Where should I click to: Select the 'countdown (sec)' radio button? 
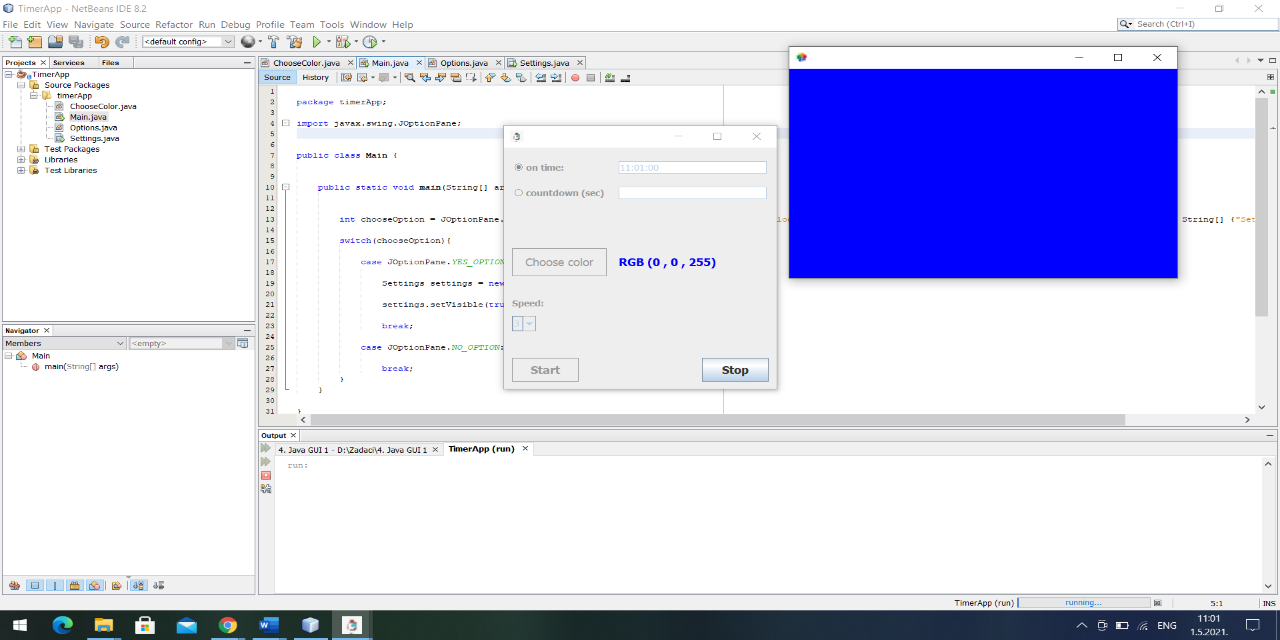pos(519,193)
